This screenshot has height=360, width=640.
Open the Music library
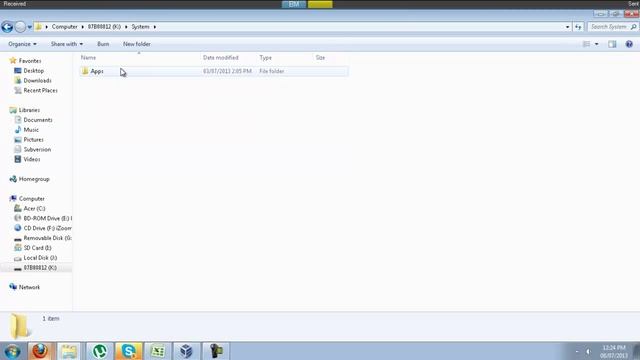point(31,129)
